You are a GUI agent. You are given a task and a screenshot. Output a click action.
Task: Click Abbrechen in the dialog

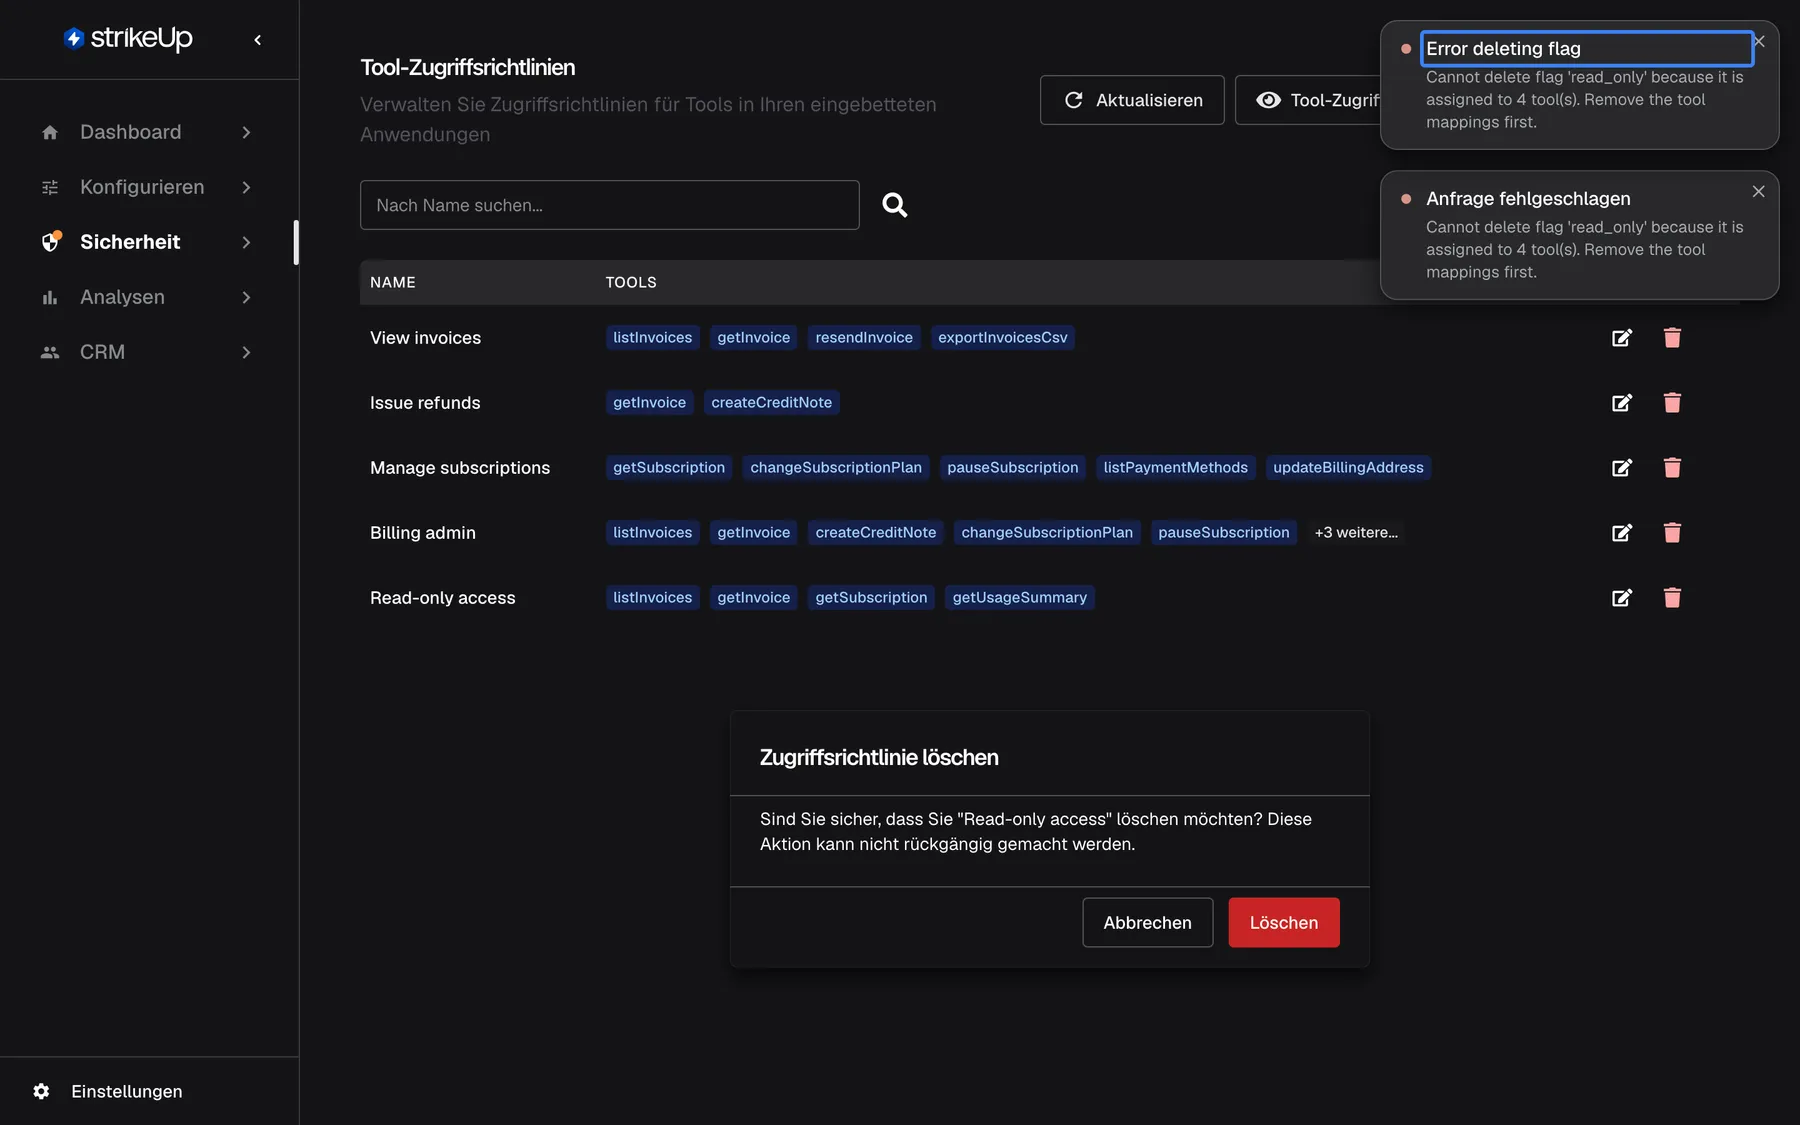click(x=1147, y=922)
